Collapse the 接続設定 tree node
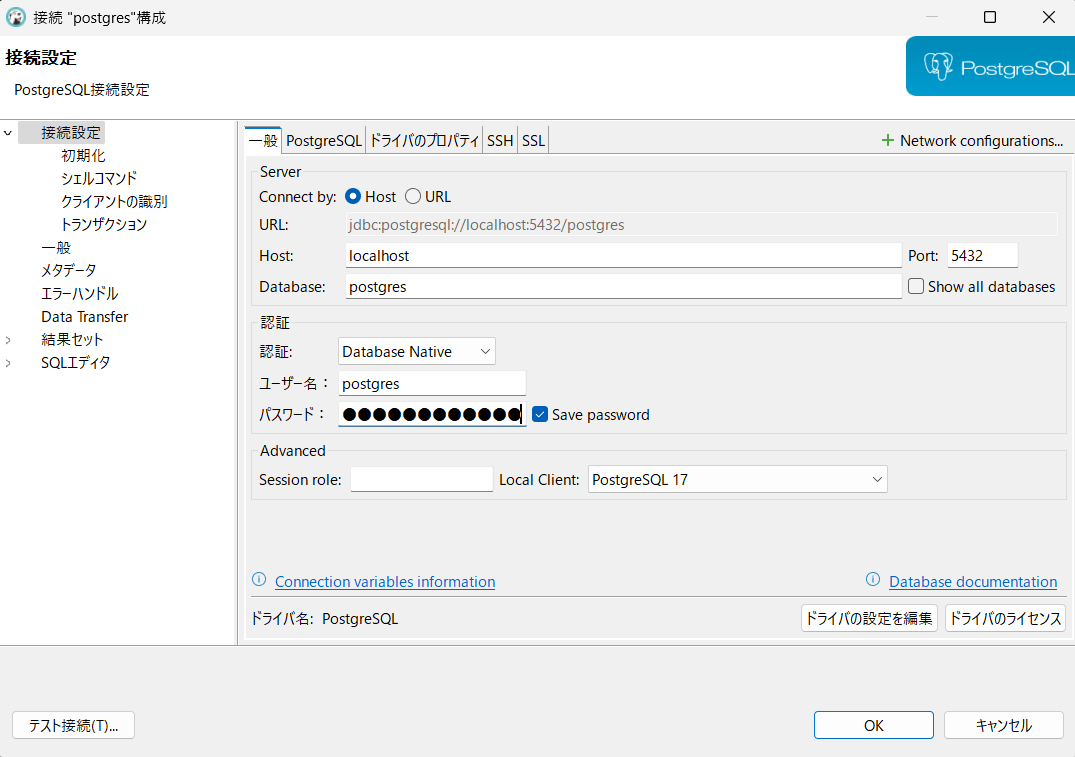 click(x=8, y=133)
